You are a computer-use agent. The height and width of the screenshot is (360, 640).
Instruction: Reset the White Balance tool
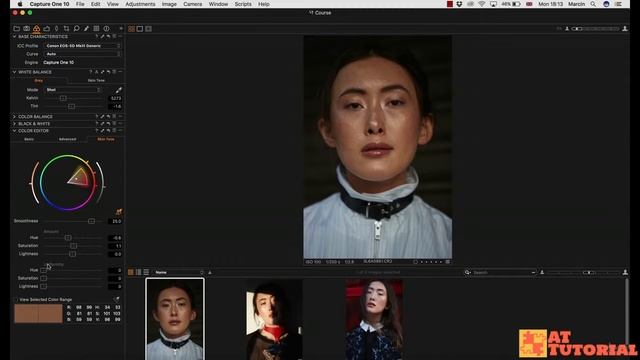(109, 72)
